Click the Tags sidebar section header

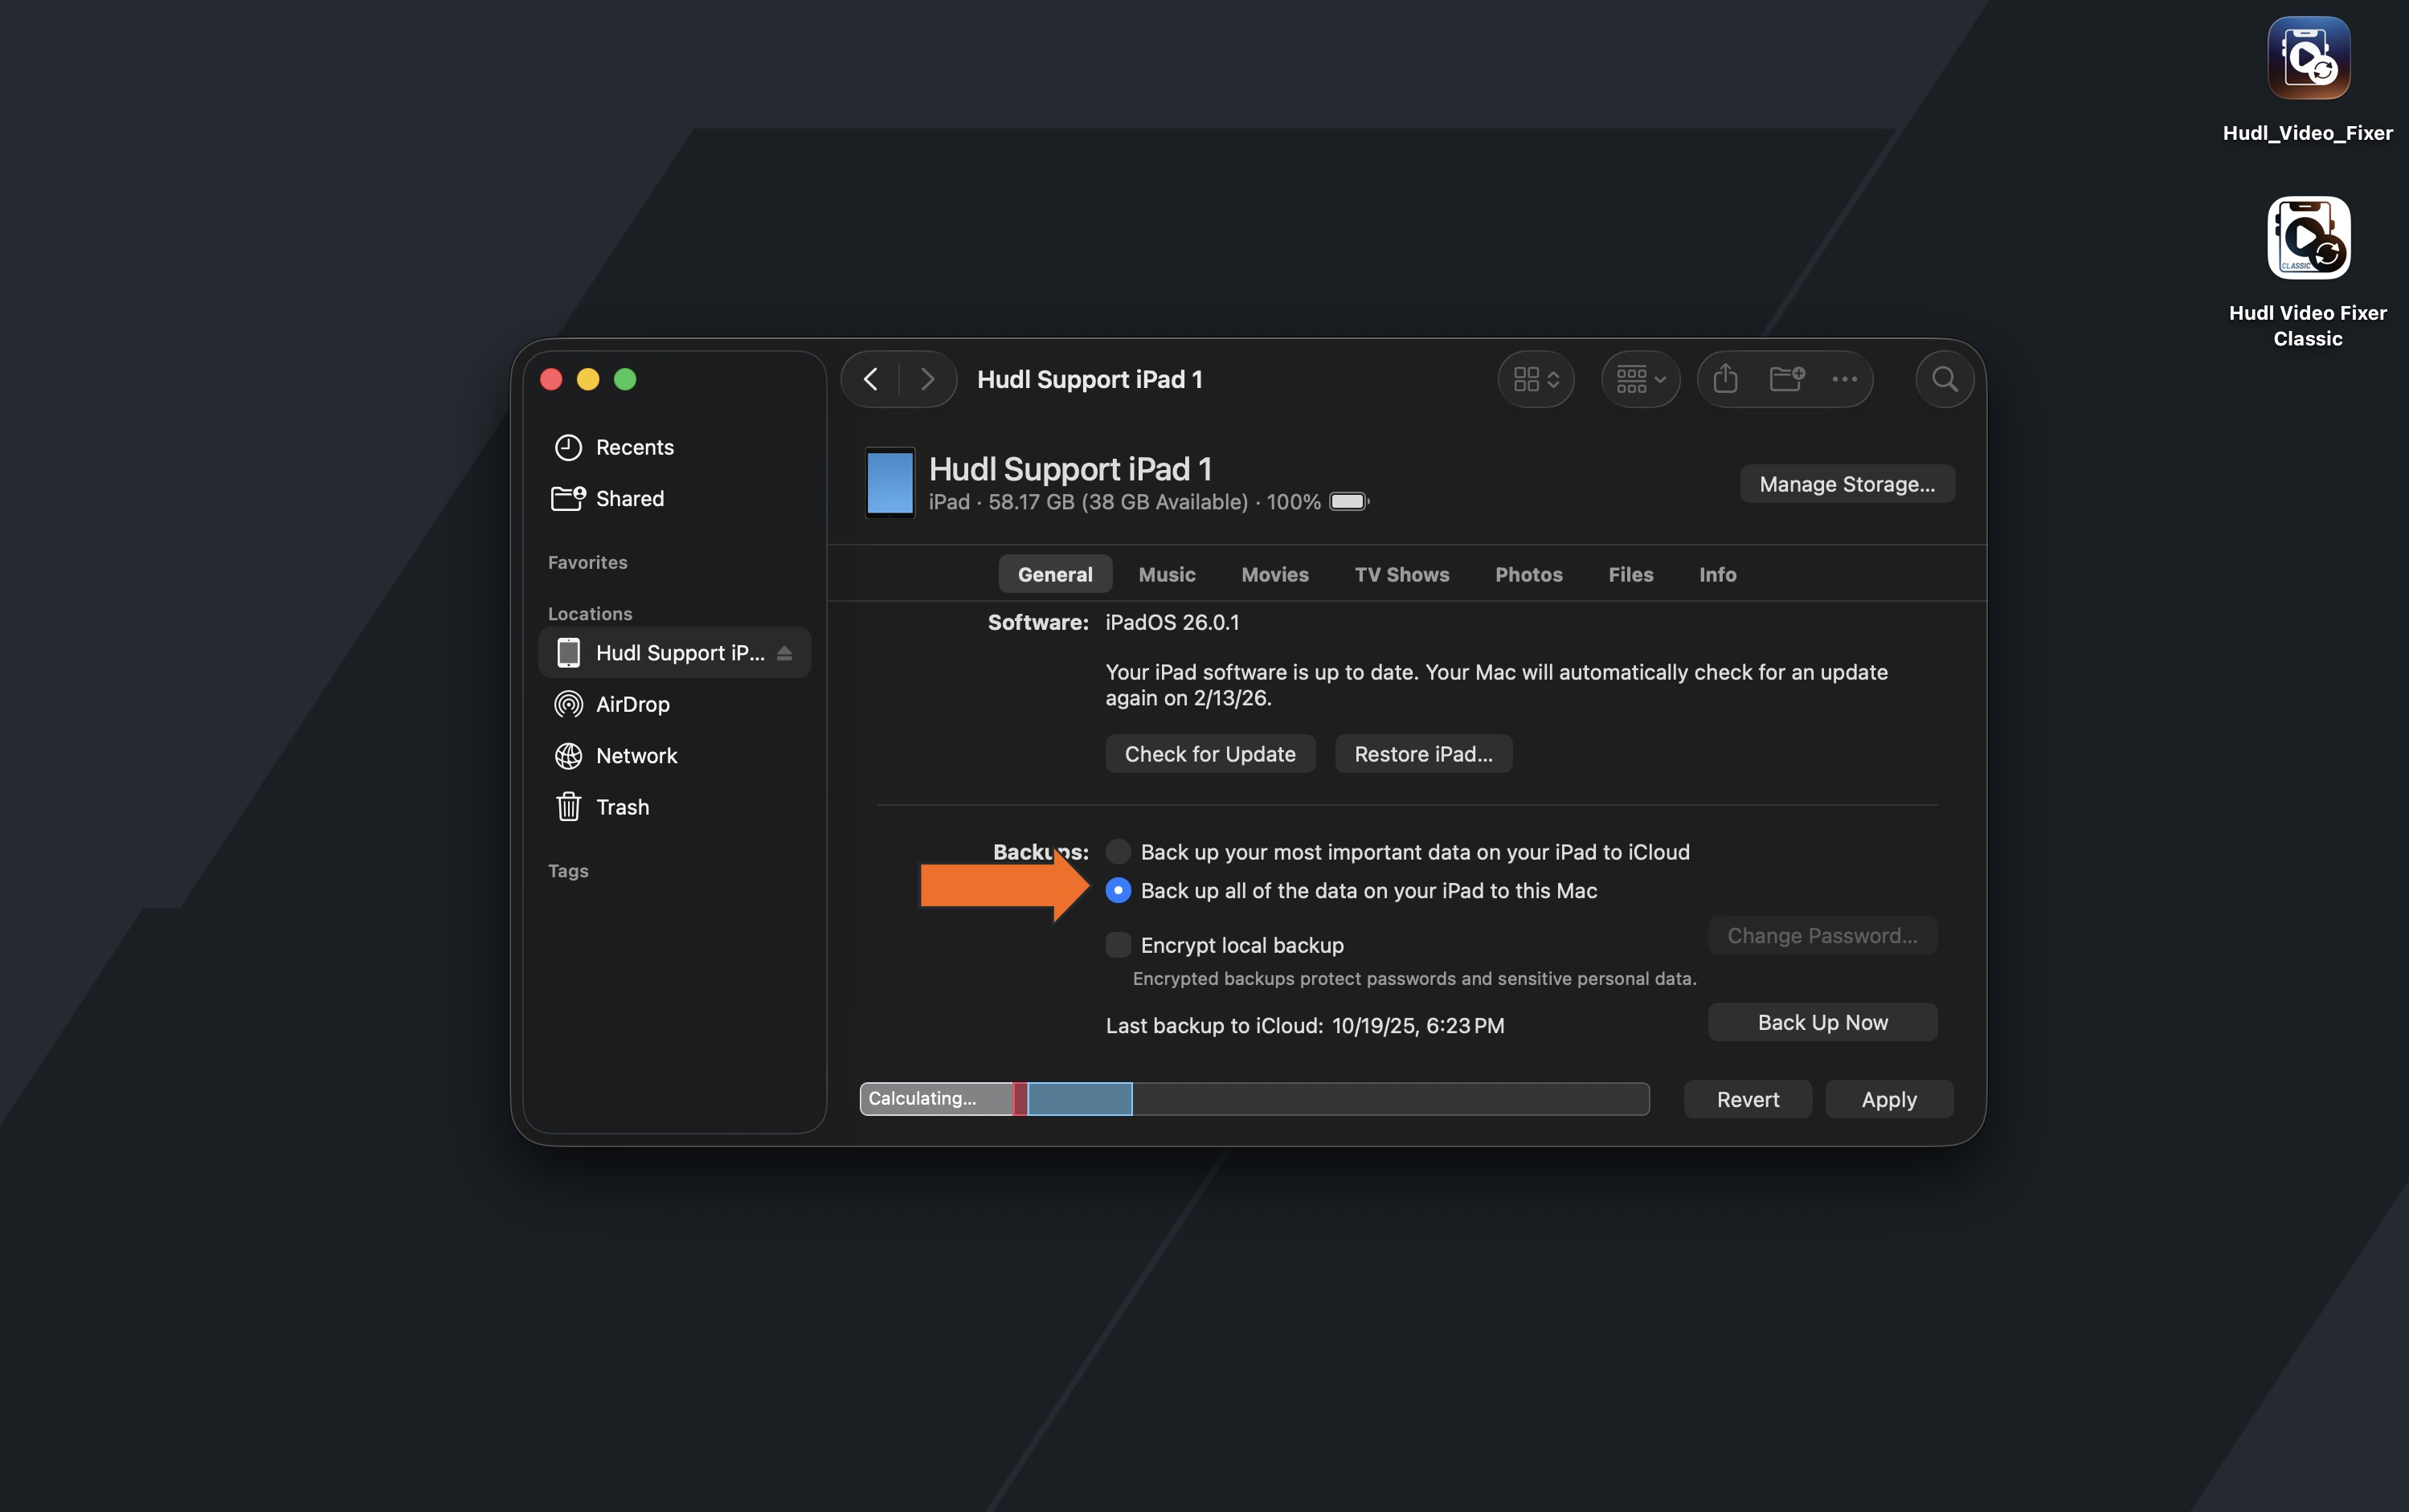(567, 871)
